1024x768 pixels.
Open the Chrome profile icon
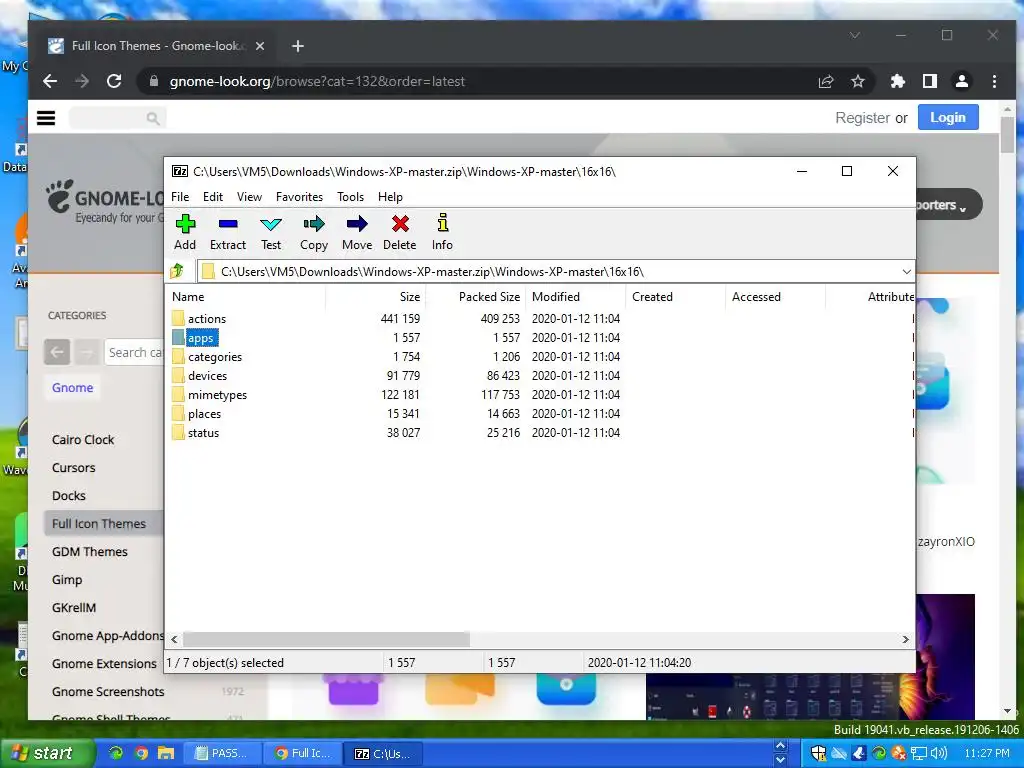(x=961, y=81)
